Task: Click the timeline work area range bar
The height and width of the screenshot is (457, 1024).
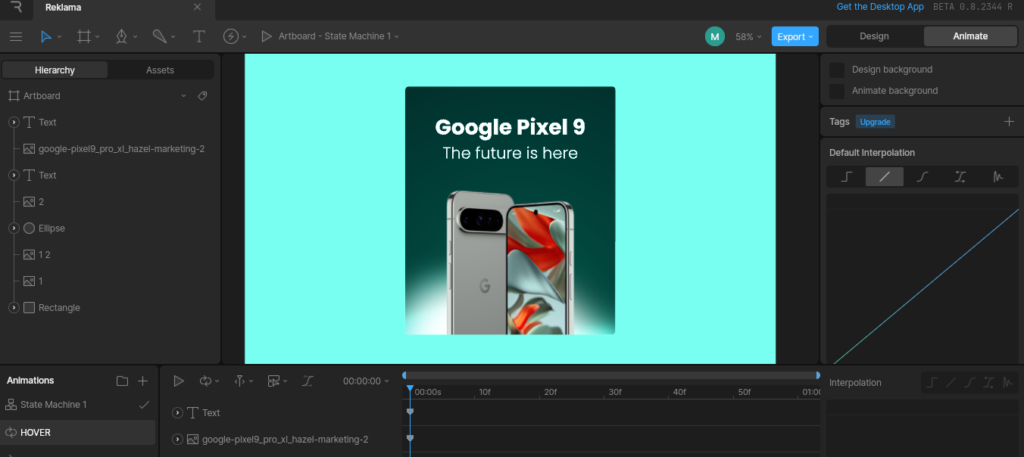Action: pyautogui.click(x=611, y=375)
